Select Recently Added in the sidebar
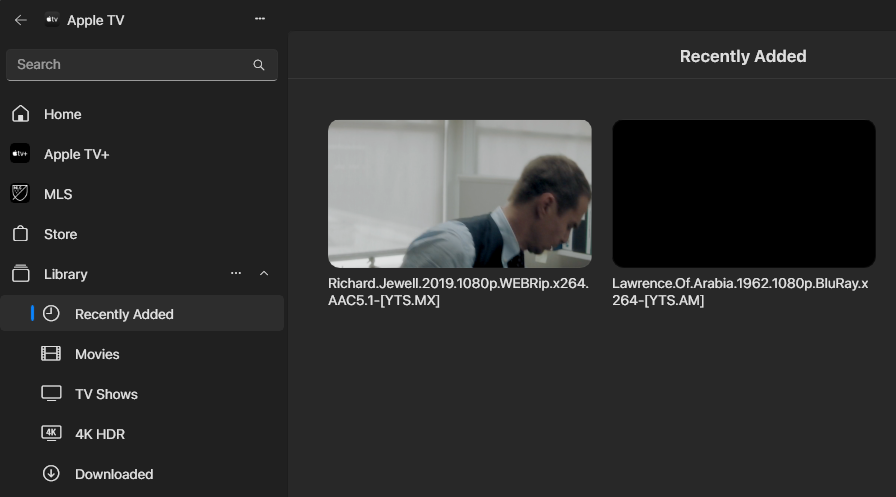 (124, 314)
